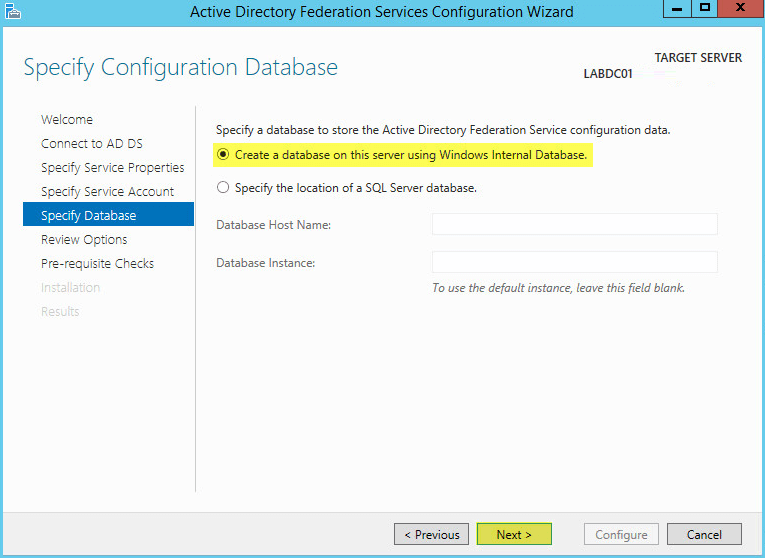Image resolution: width=765 pixels, height=558 pixels.
Task: Click the Database Host Name field
Action: pos(574,224)
